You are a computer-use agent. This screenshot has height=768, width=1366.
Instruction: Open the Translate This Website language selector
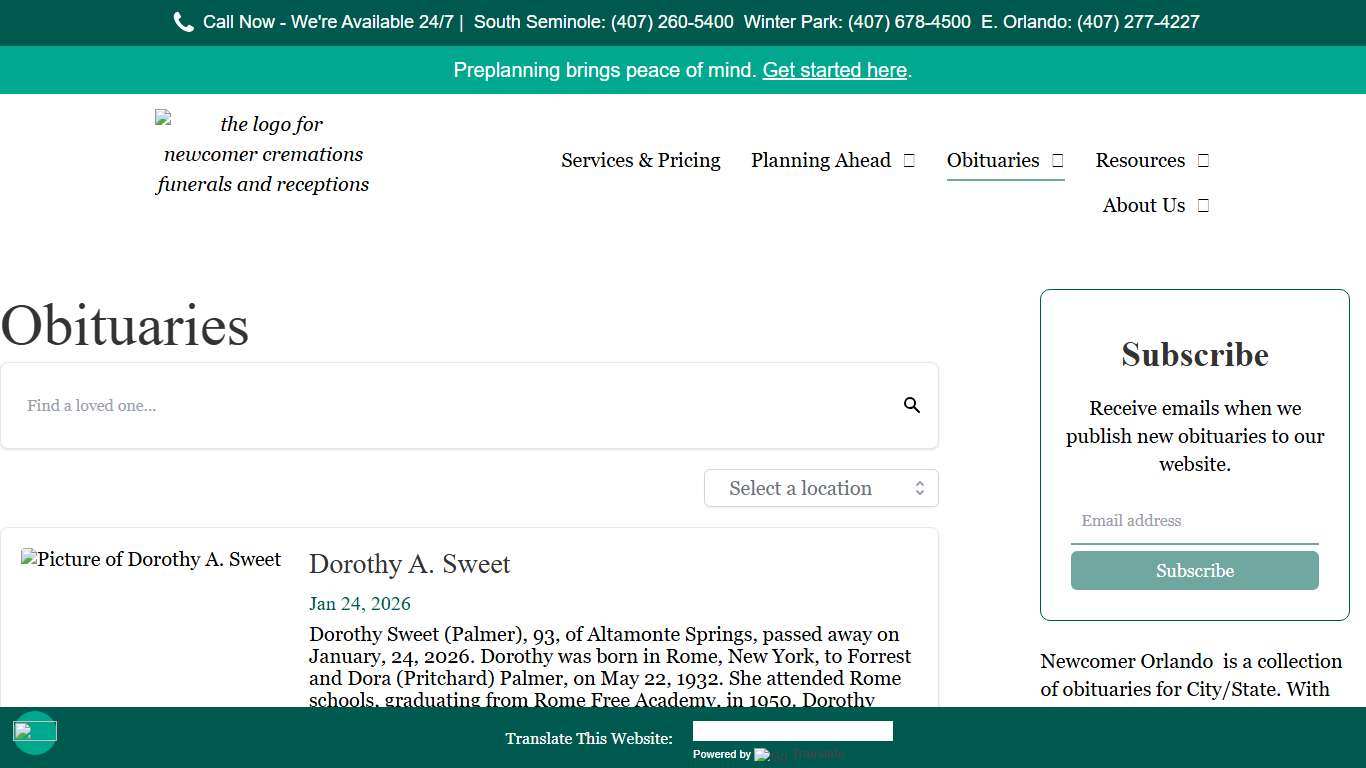coord(792,732)
